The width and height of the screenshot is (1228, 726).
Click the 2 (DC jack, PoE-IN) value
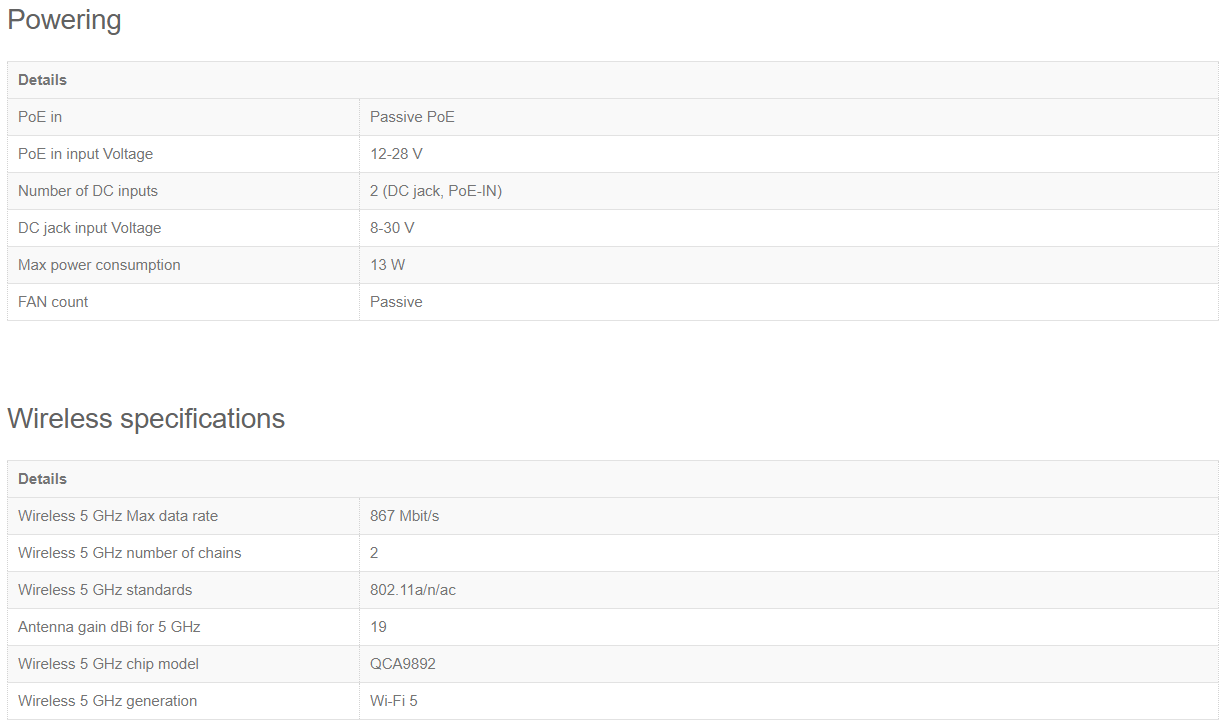[436, 191]
